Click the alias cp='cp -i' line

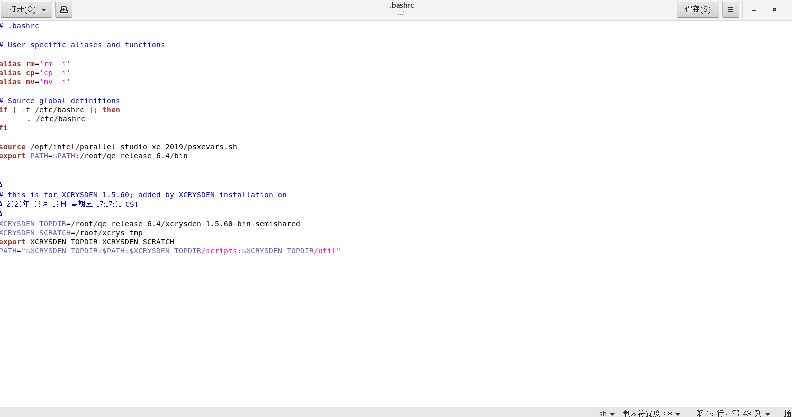coord(35,73)
